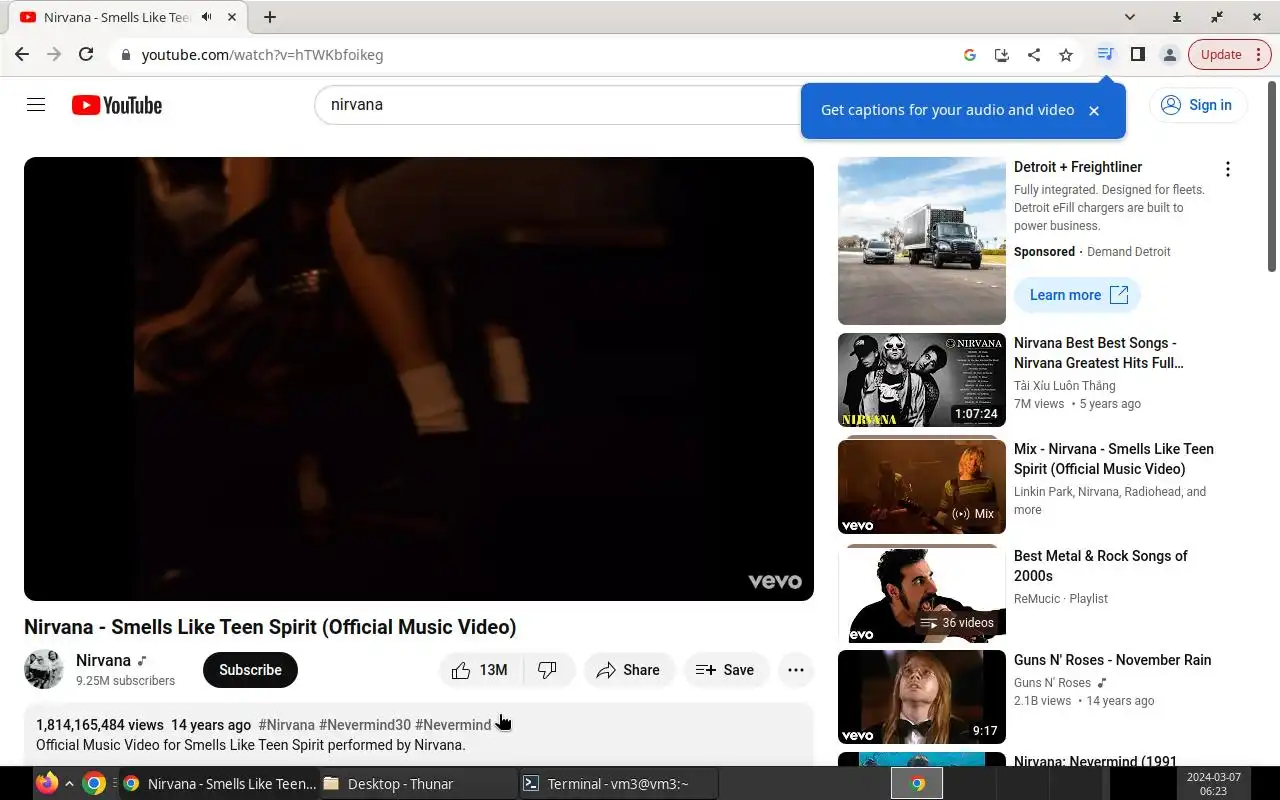The image size is (1280, 800).
Task: Share this page from the address bar
Action: [1034, 55]
